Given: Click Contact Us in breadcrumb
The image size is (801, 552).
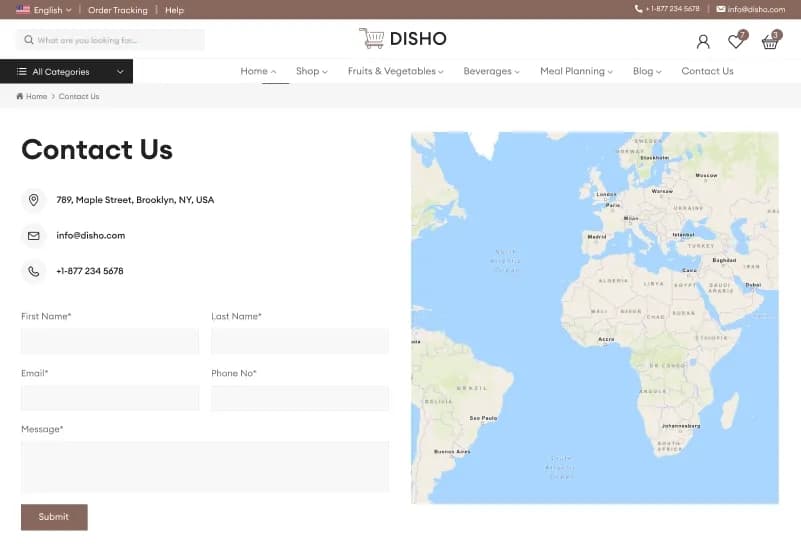Looking at the screenshot, I should 79,96.
